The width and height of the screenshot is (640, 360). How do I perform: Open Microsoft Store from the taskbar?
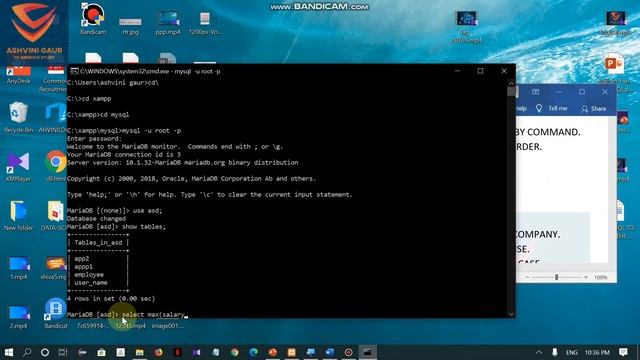tap(101, 352)
